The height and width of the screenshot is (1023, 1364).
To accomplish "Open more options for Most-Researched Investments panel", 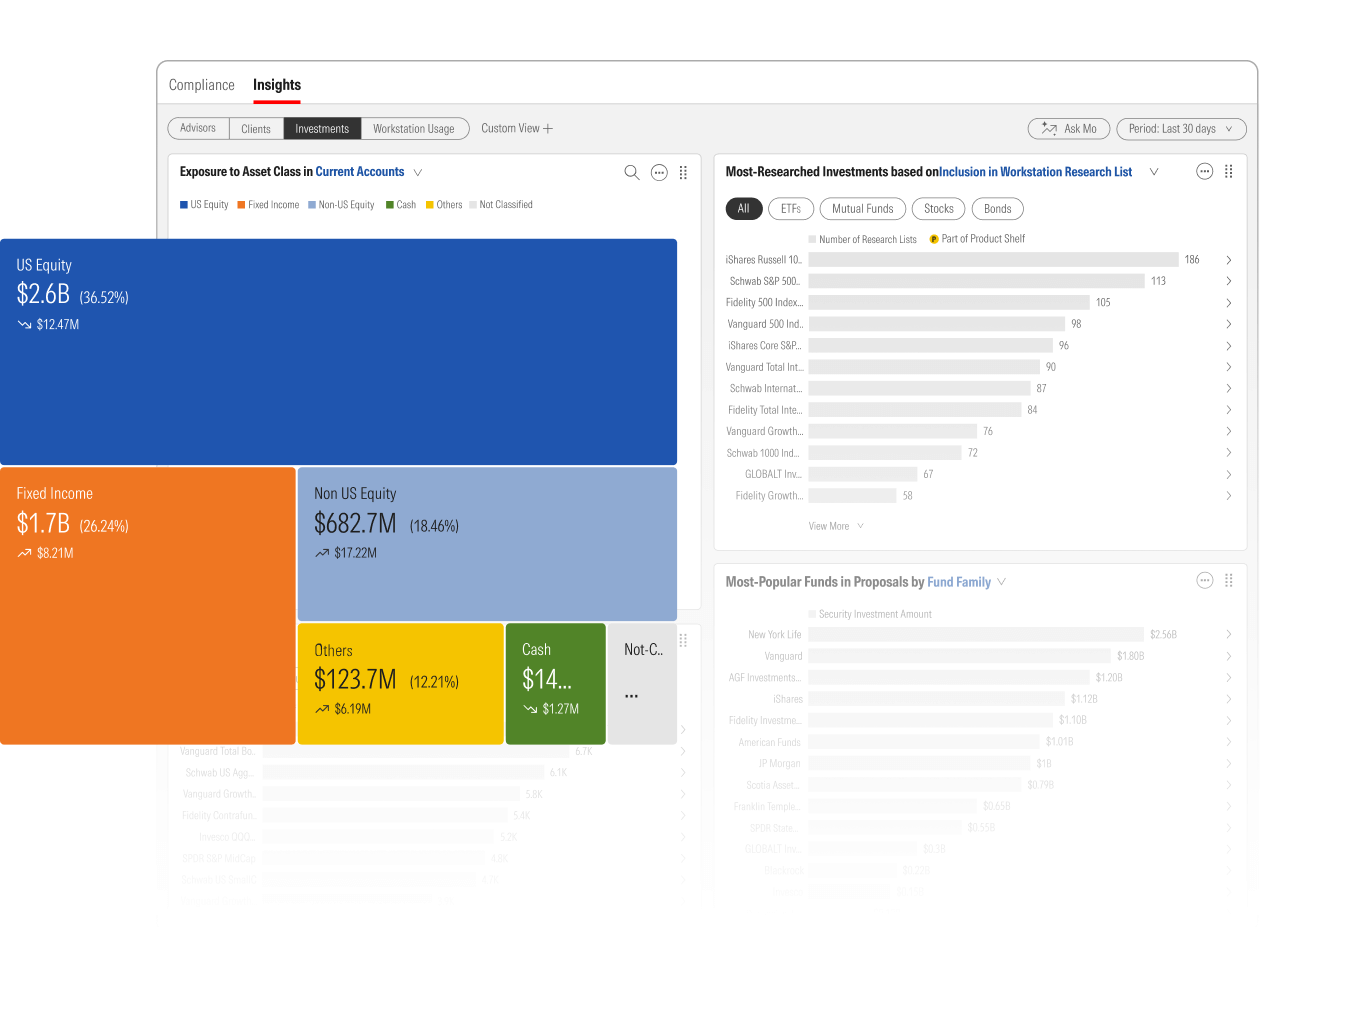I will point(1204,172).
